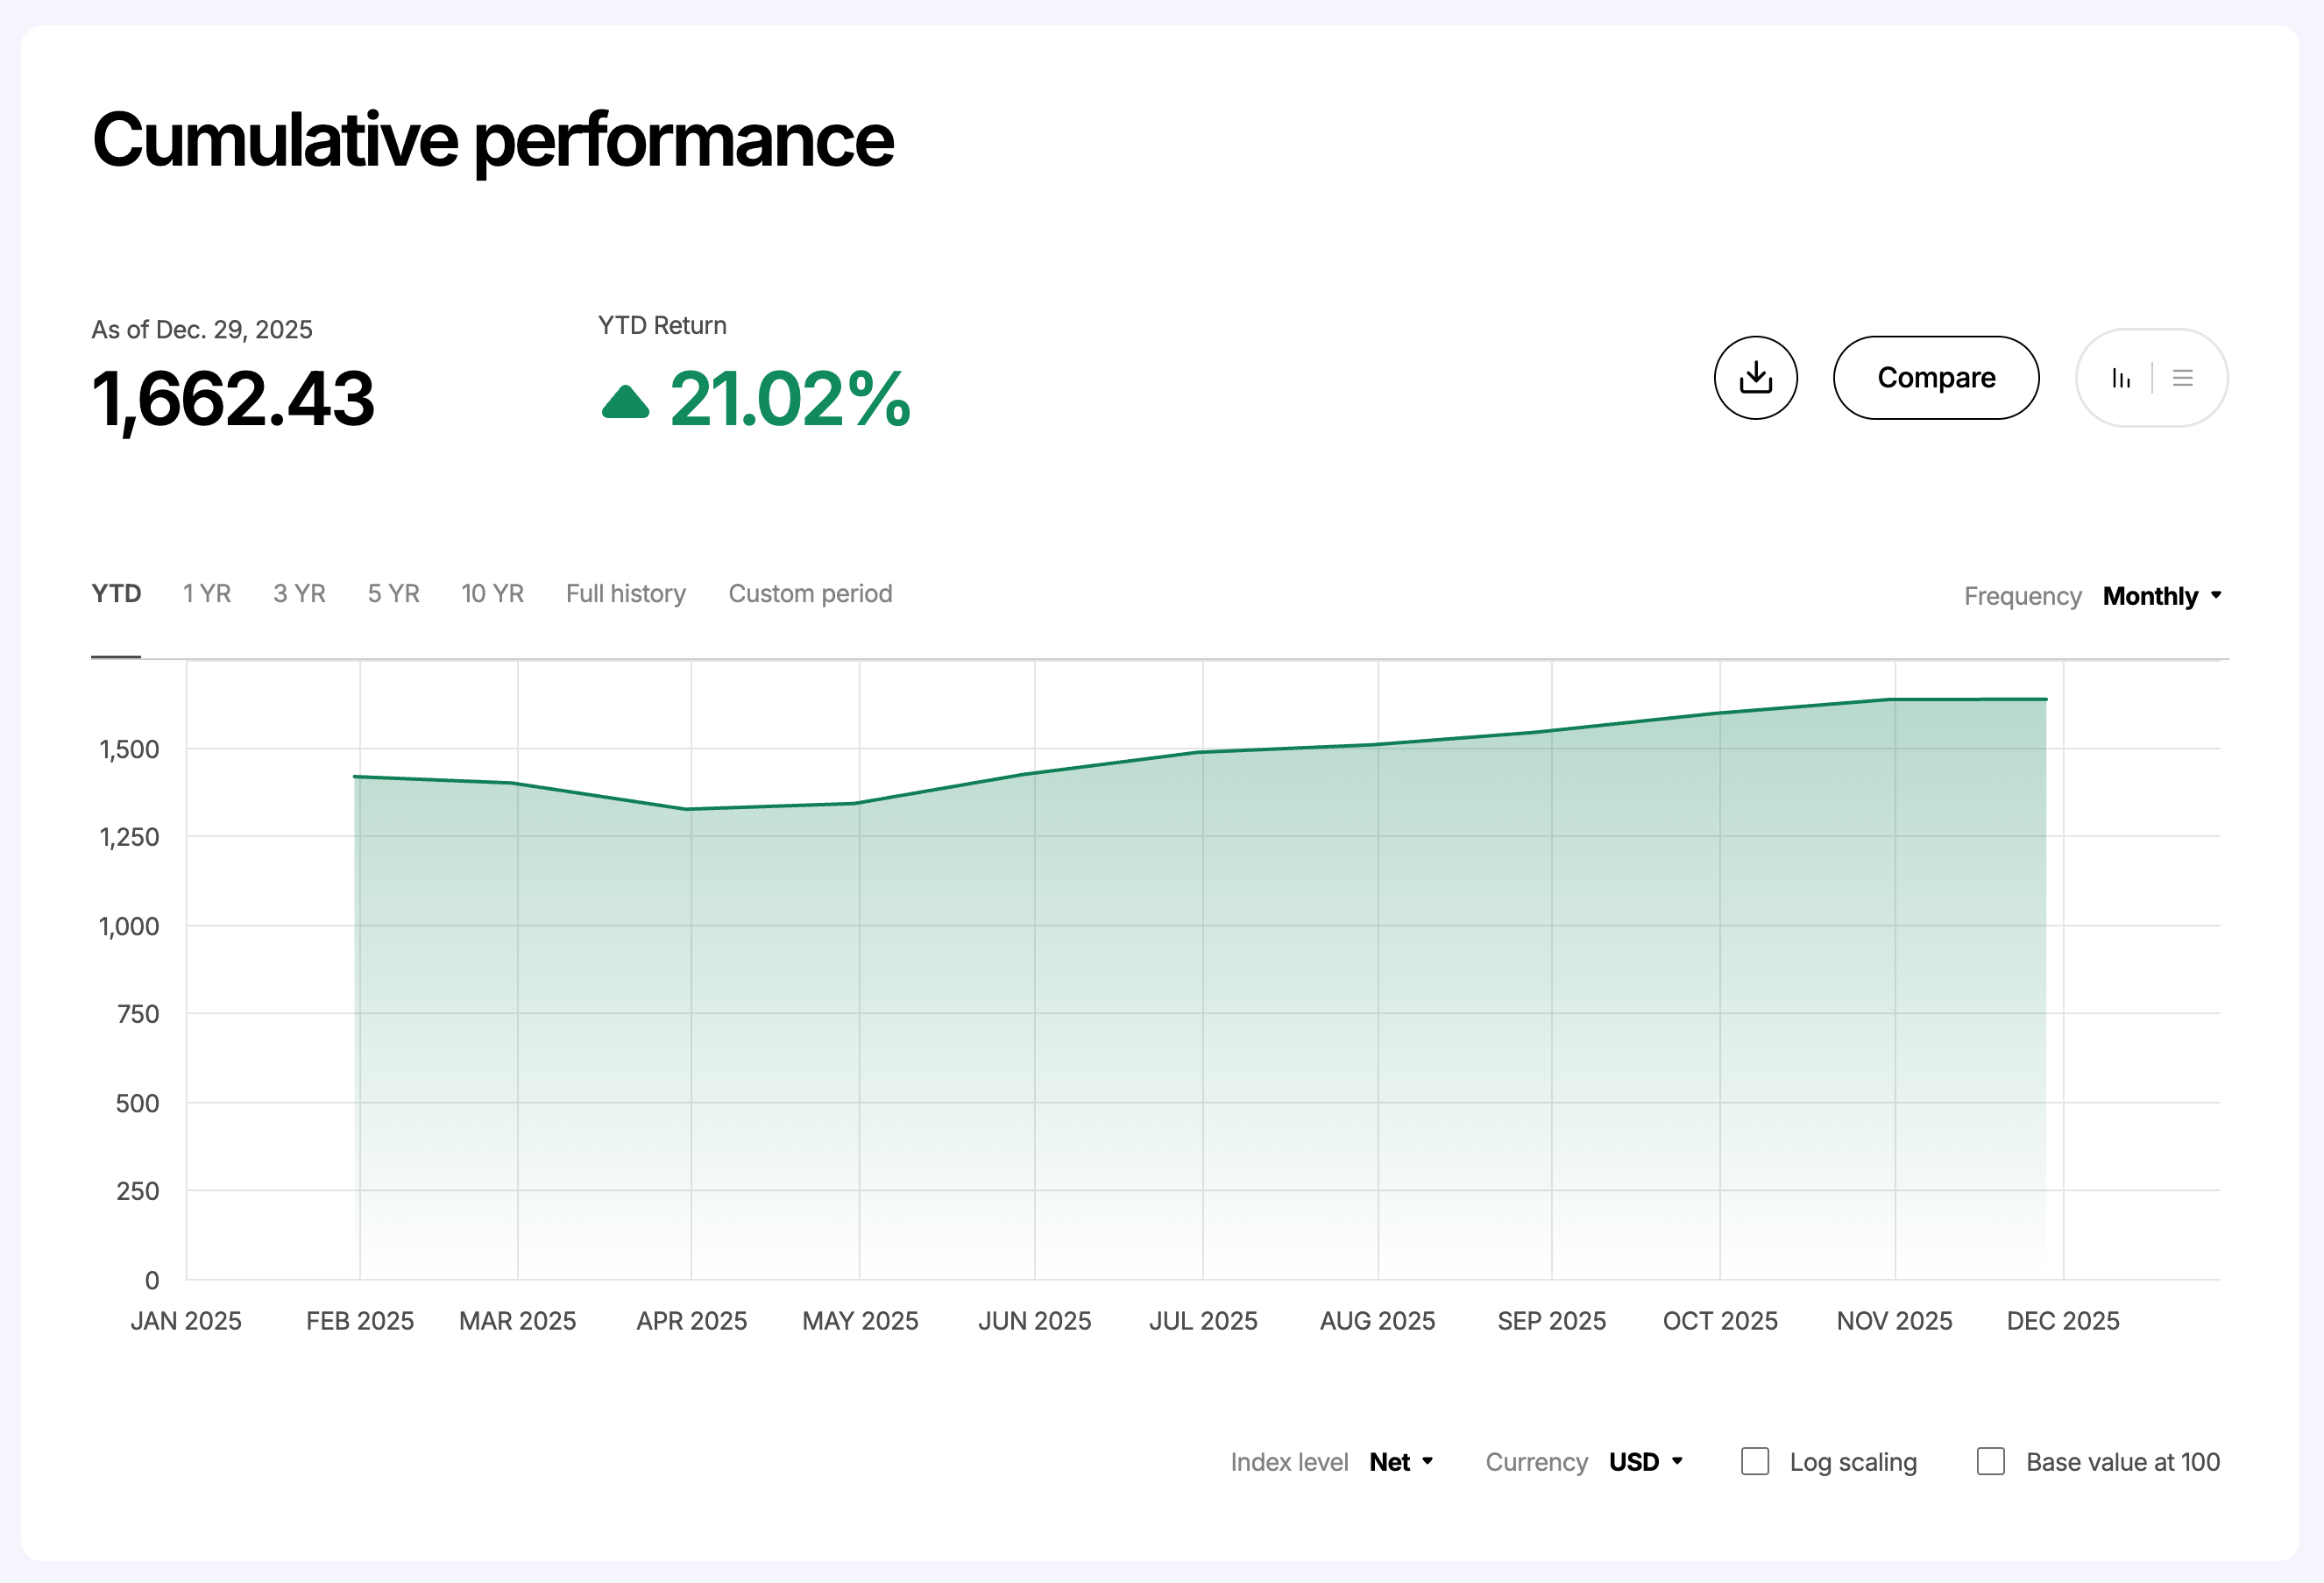Switch to the 3 YR tab

pos(299,594)
